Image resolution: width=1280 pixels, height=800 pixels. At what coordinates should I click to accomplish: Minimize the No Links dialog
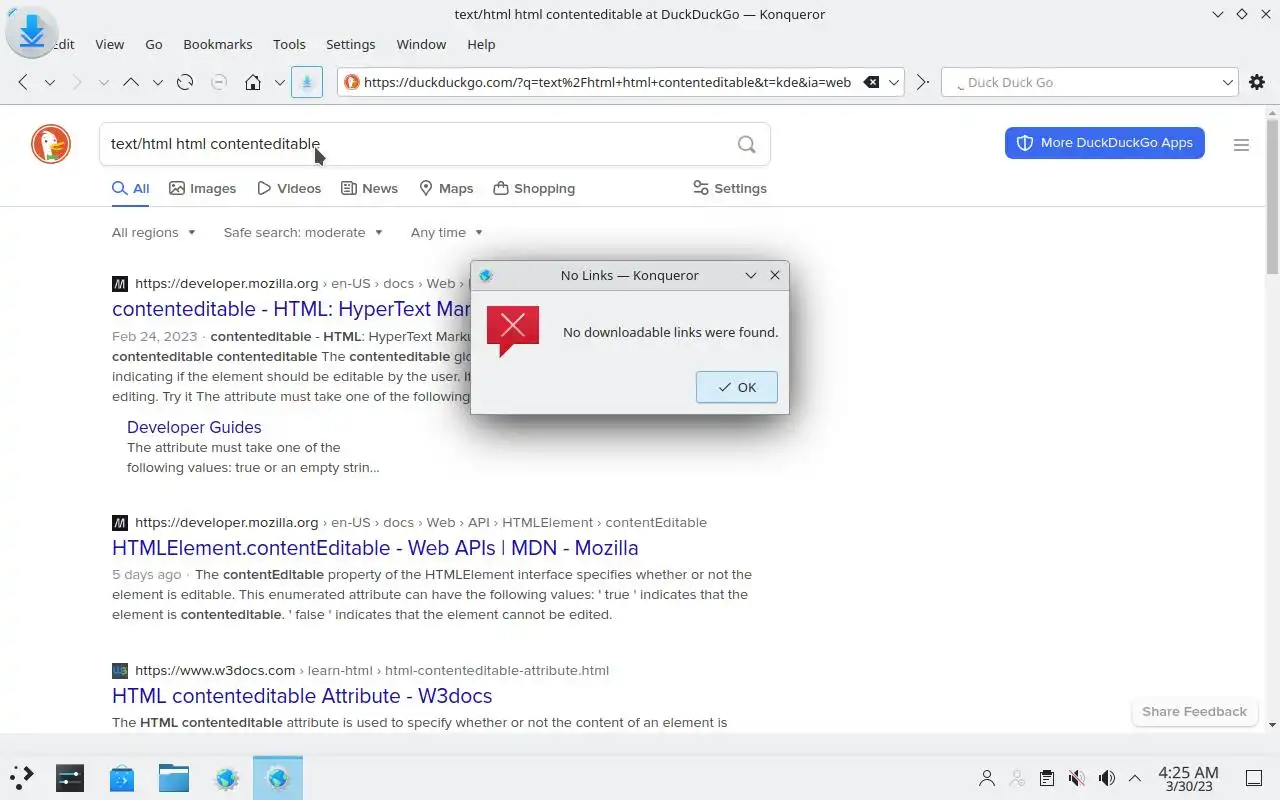click(751, 275)
